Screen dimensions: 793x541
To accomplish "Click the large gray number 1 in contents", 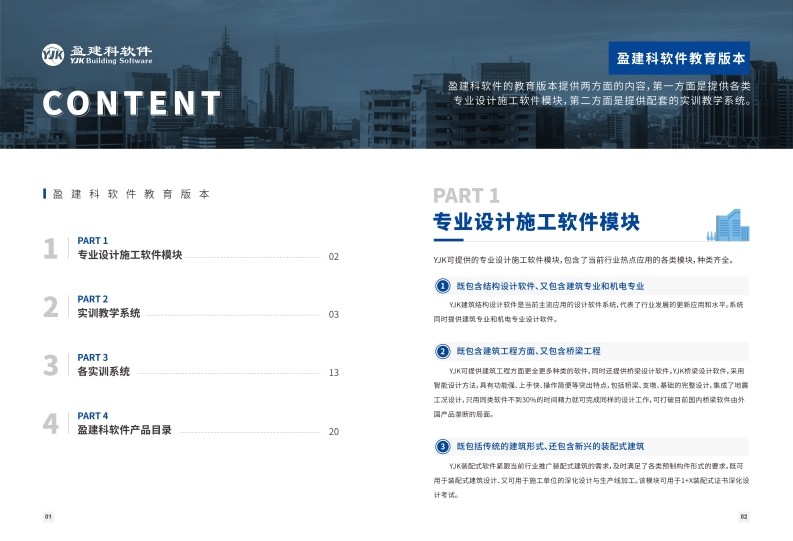I will (x=50, y=250).
